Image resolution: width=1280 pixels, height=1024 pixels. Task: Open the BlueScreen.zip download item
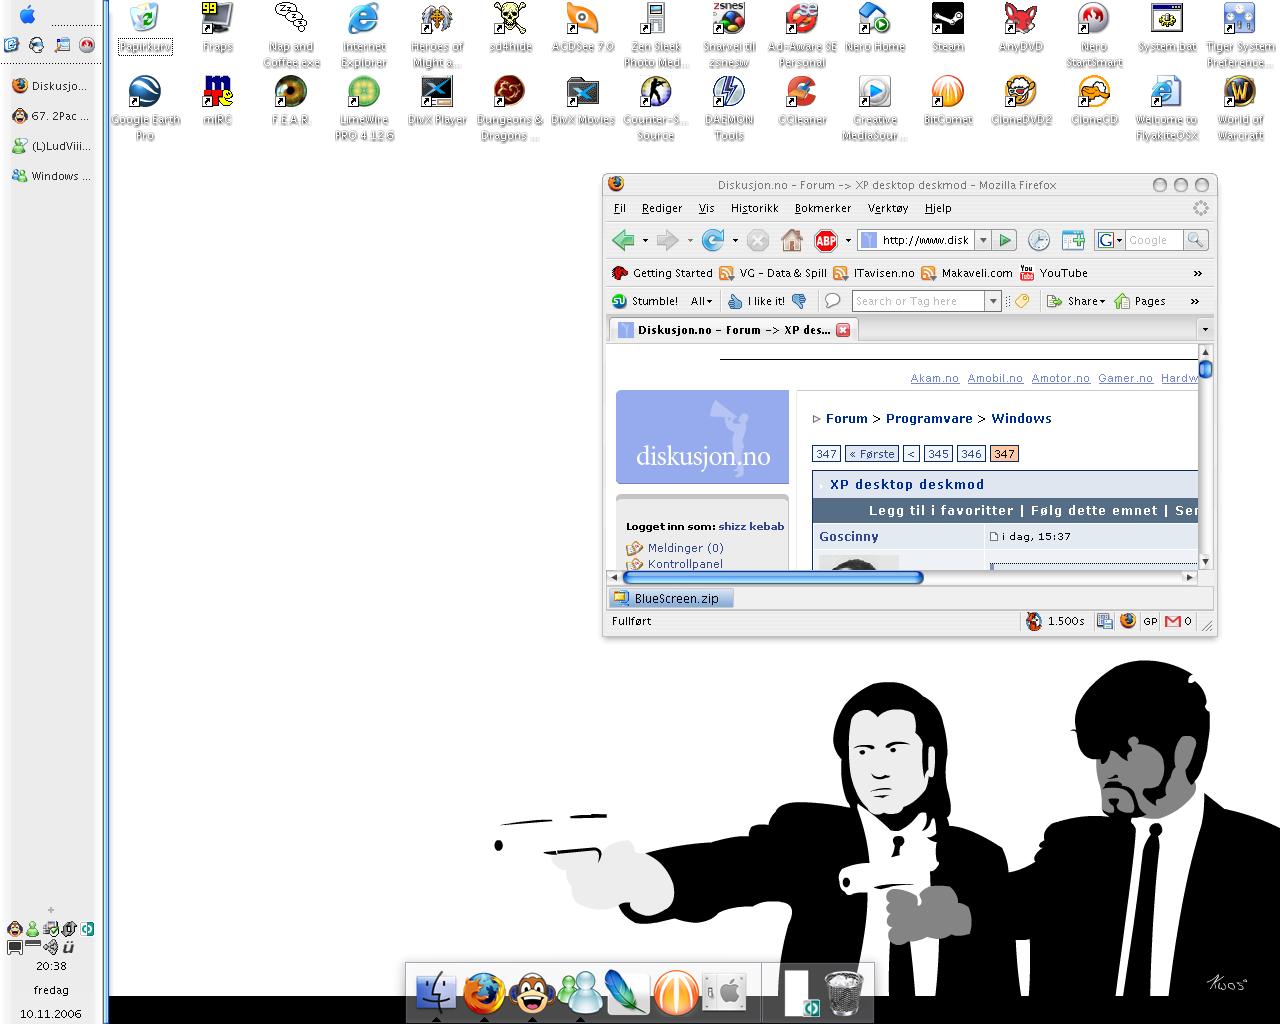tap(671, 598)
